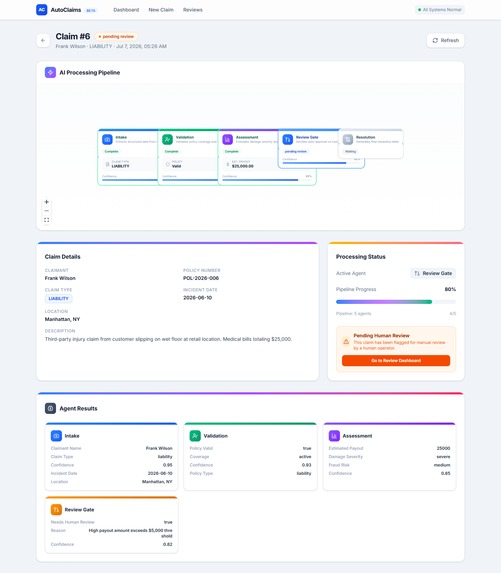
Task: Click the 80% pipeline progress value
Action: tap(450, 289)
